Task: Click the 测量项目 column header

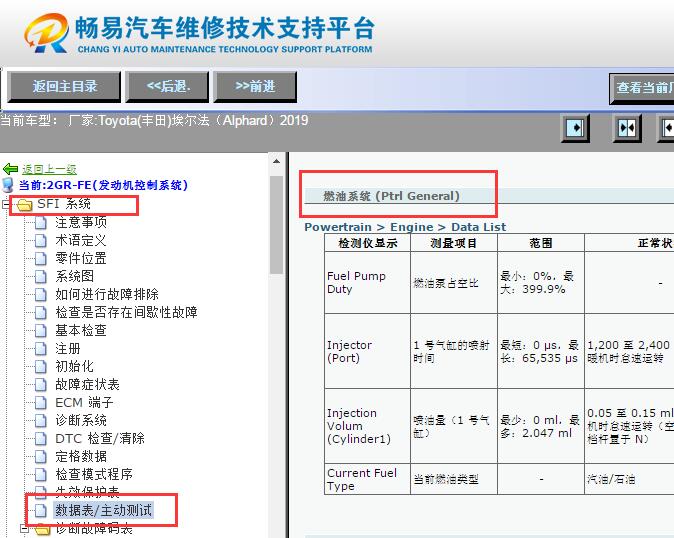Action: pyautogui.click(x=454, y=243)
